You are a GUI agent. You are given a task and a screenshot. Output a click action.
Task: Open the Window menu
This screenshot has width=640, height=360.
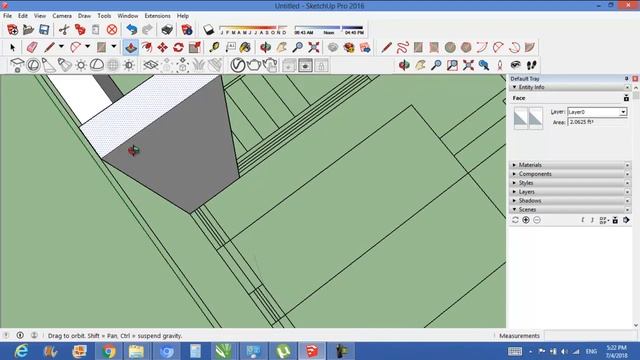coord(128,16)
